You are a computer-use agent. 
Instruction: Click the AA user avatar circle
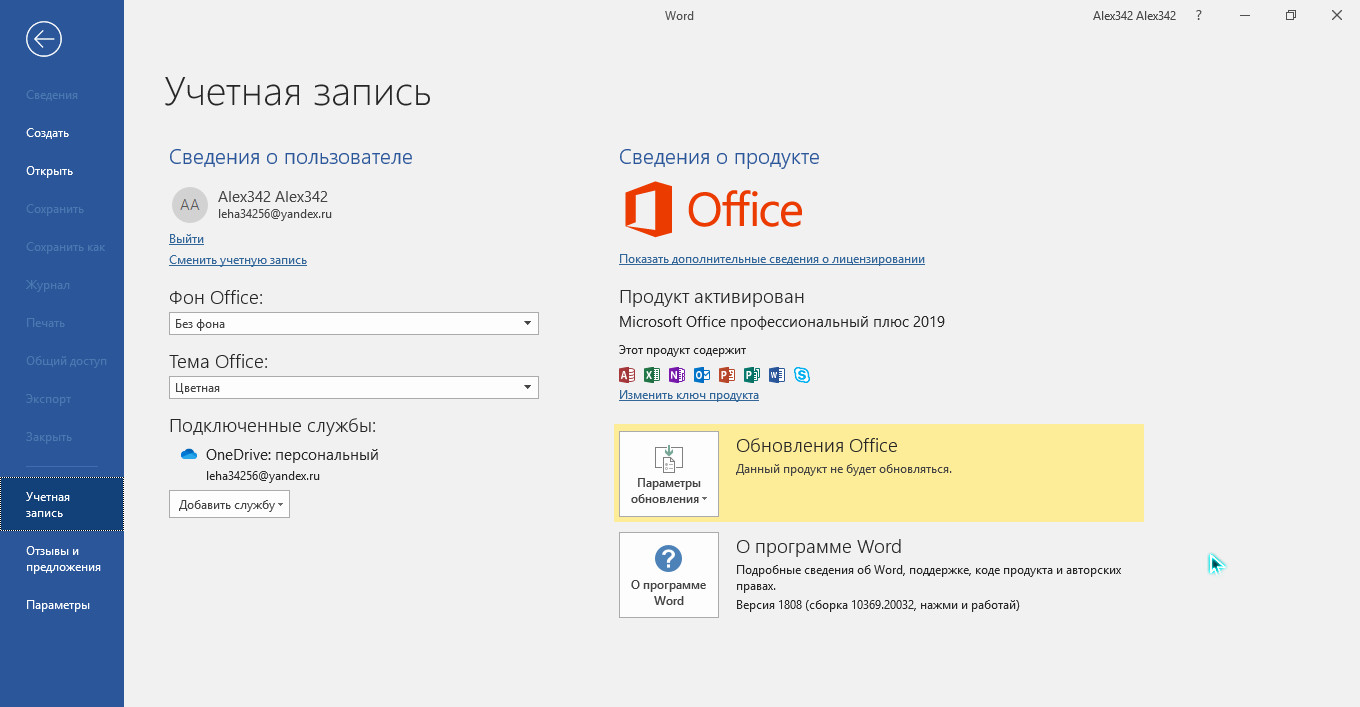point(189,204)
